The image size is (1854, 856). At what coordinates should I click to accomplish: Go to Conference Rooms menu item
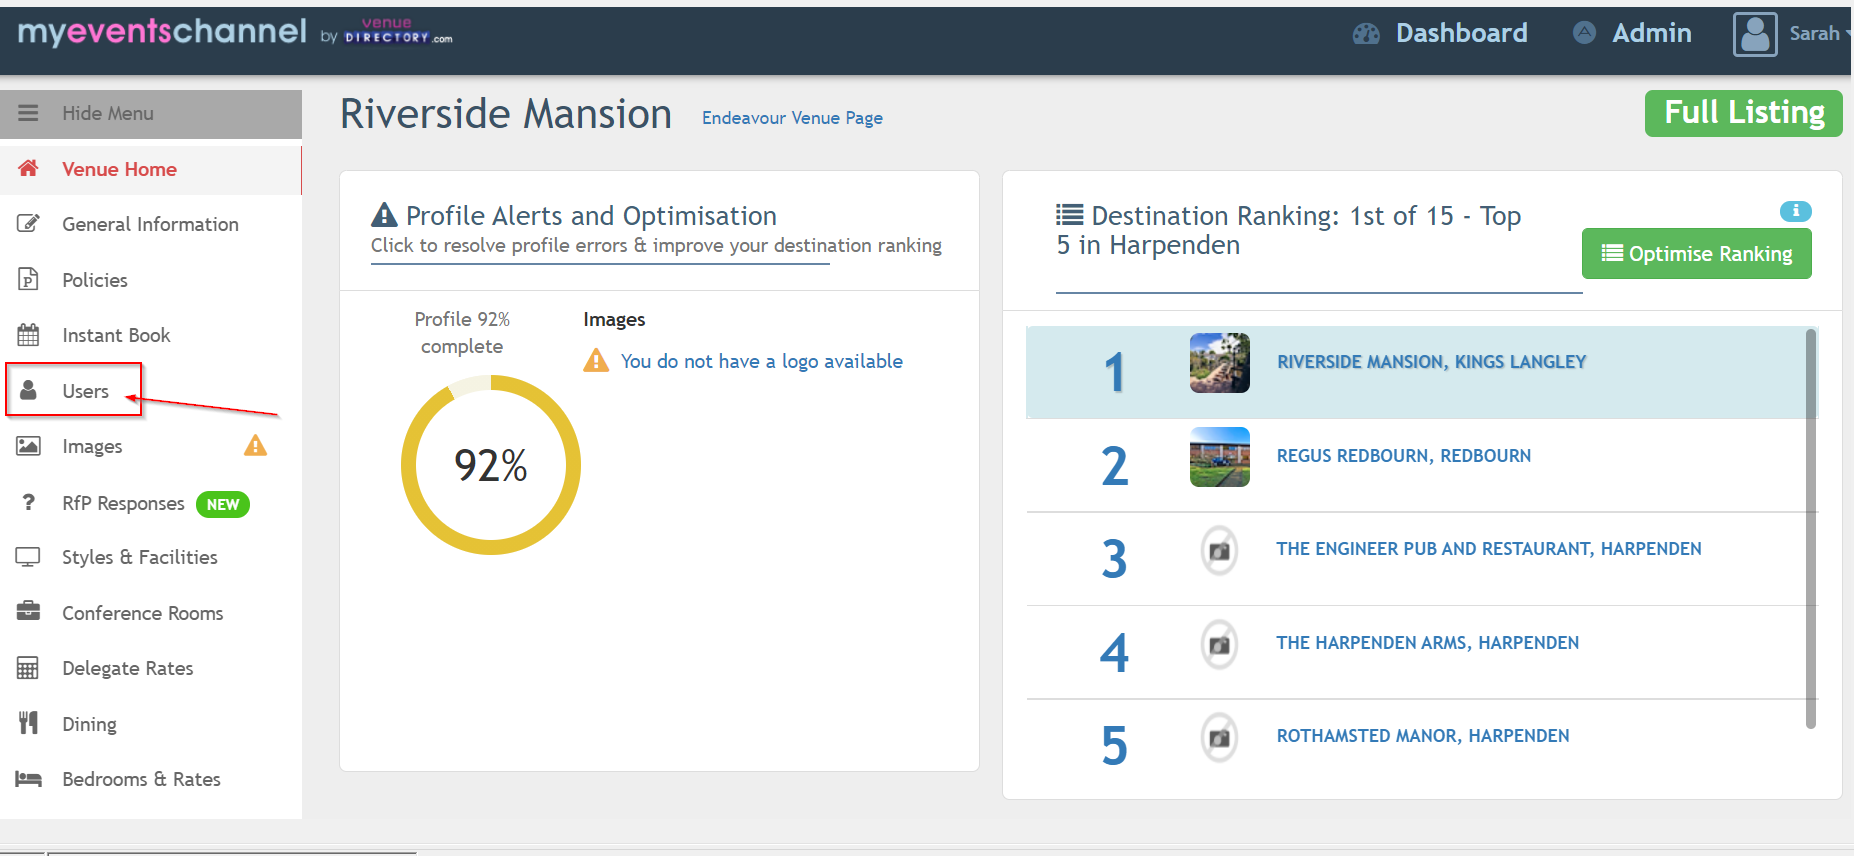[150, 613]
